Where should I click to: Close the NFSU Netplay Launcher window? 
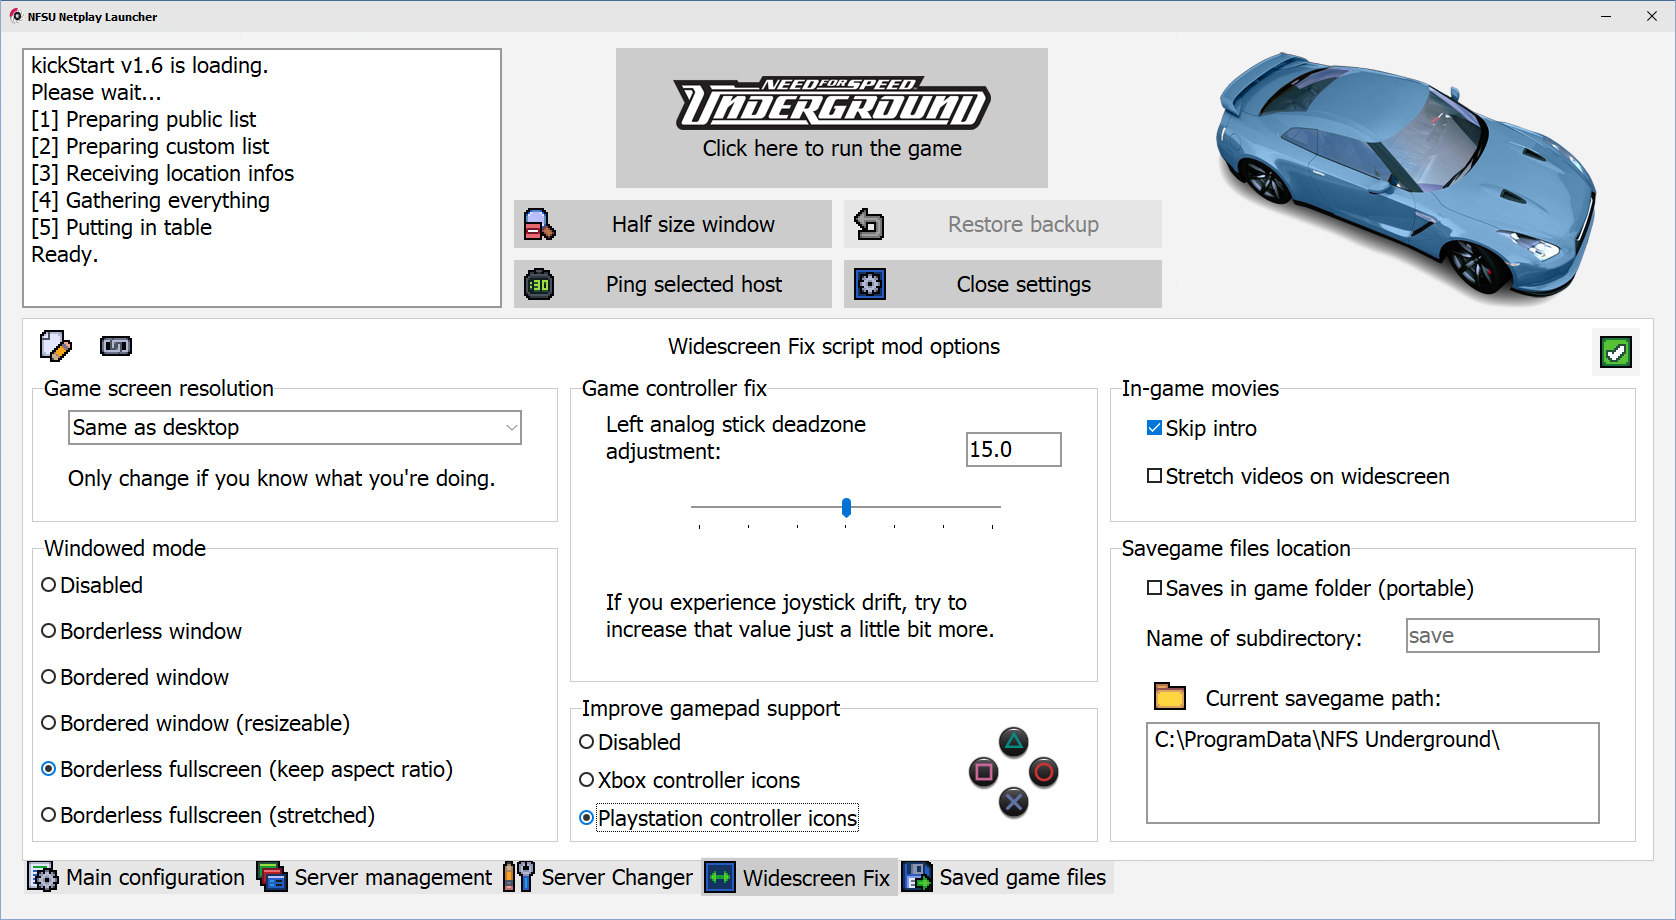point(1652,16)
